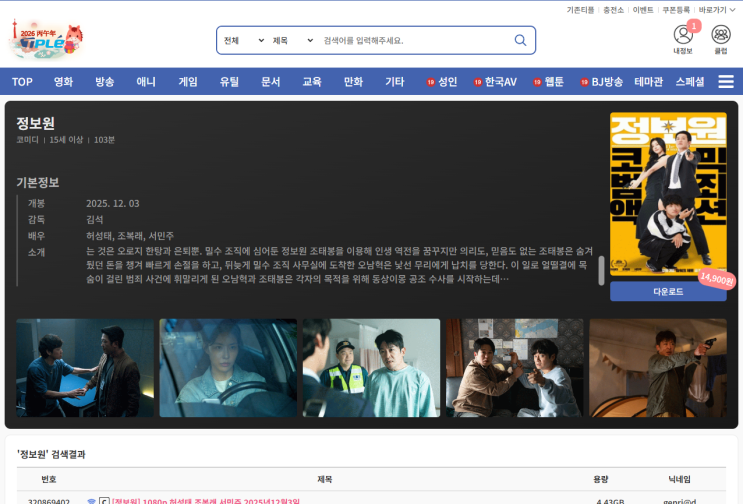
Task: Open search result [정보원] 1080p title link
Action: click(206, 501)
